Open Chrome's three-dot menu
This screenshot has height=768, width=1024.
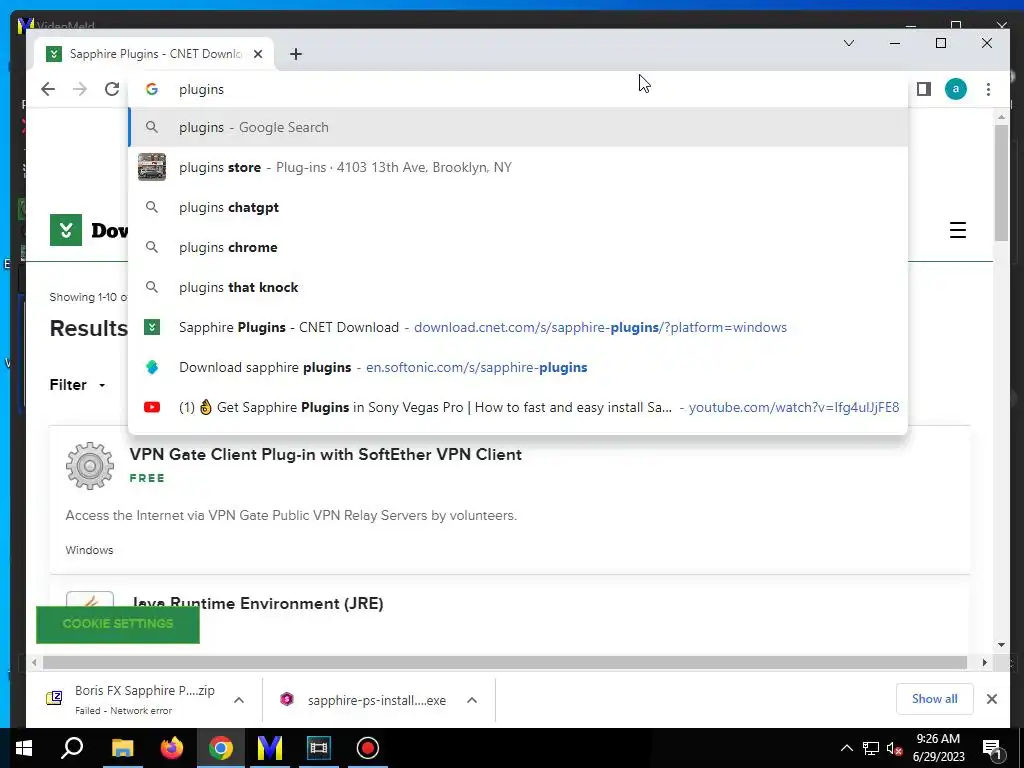click(x=988, y=89)
